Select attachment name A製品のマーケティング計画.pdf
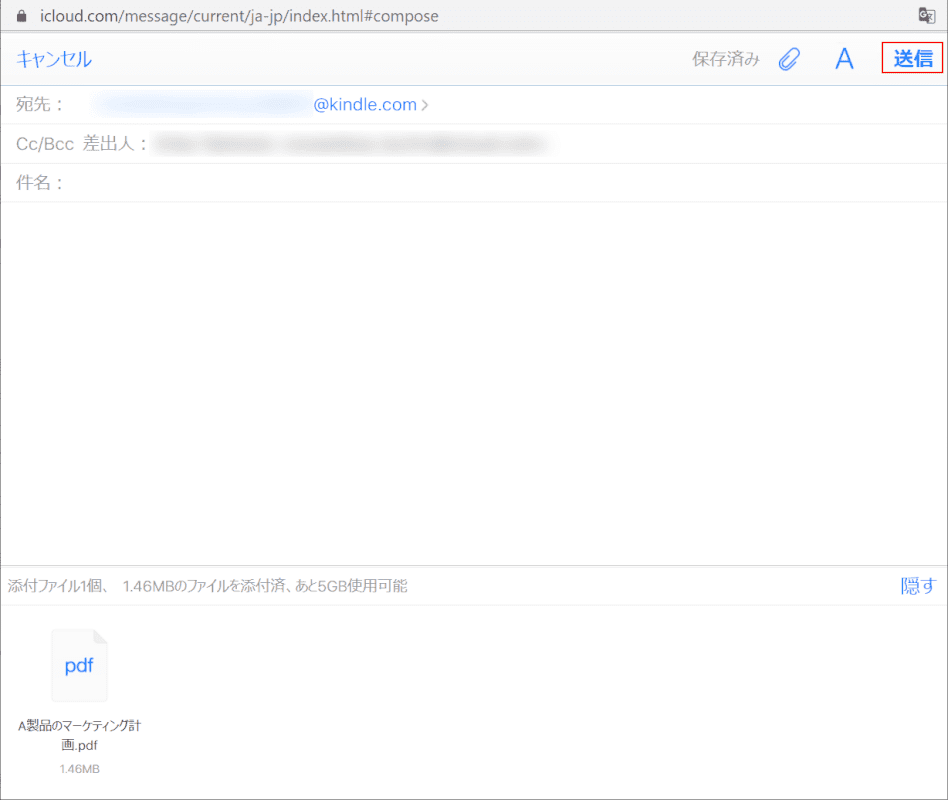Viewport: 948px width, 800px height. (x=79, y=735)
